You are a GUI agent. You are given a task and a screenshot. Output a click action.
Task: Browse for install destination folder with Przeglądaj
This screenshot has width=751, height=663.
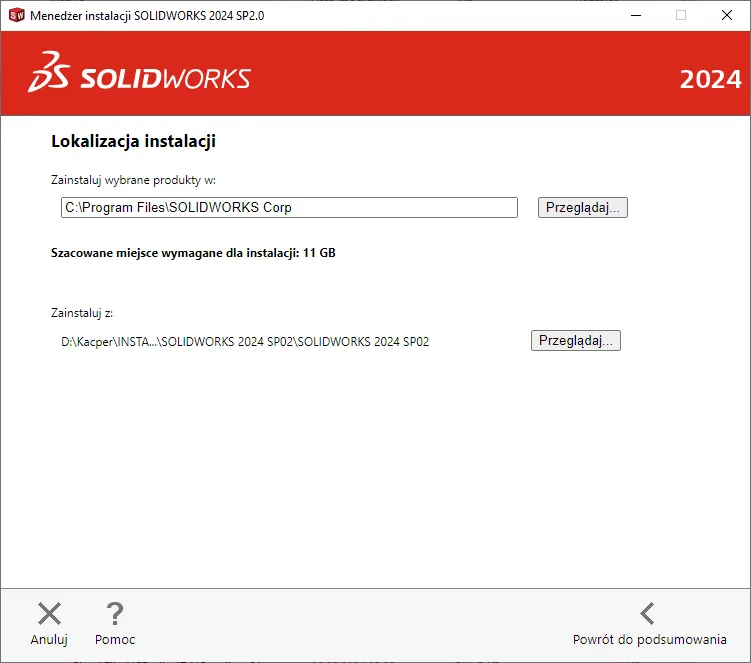click(x=582, y=207)
